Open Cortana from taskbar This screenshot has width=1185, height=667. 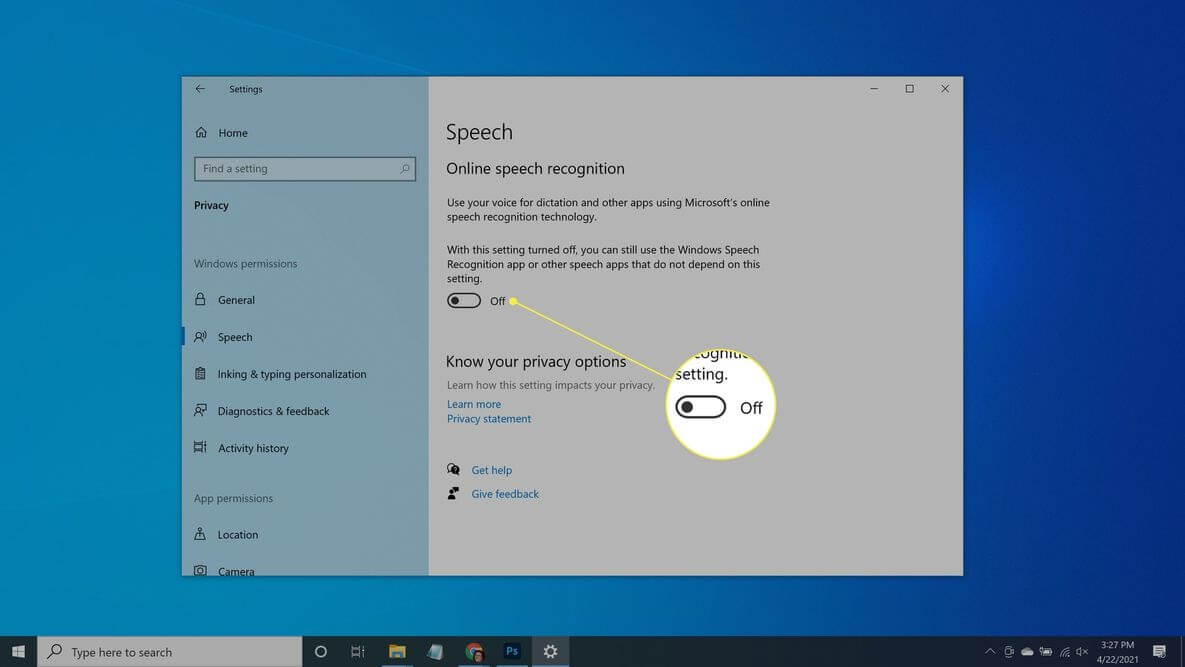coord(320,651)
